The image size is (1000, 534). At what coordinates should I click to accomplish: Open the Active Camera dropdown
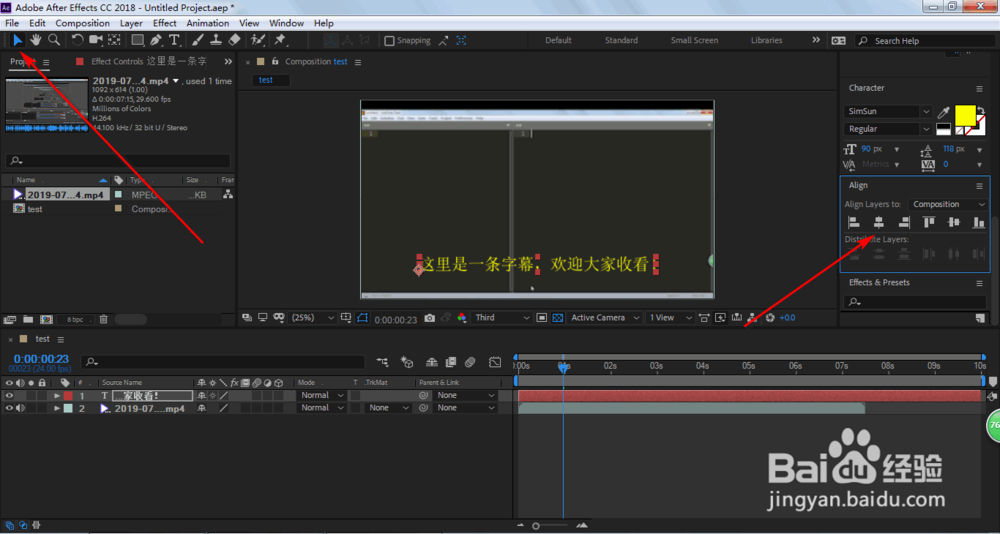(x=605, y=318)
